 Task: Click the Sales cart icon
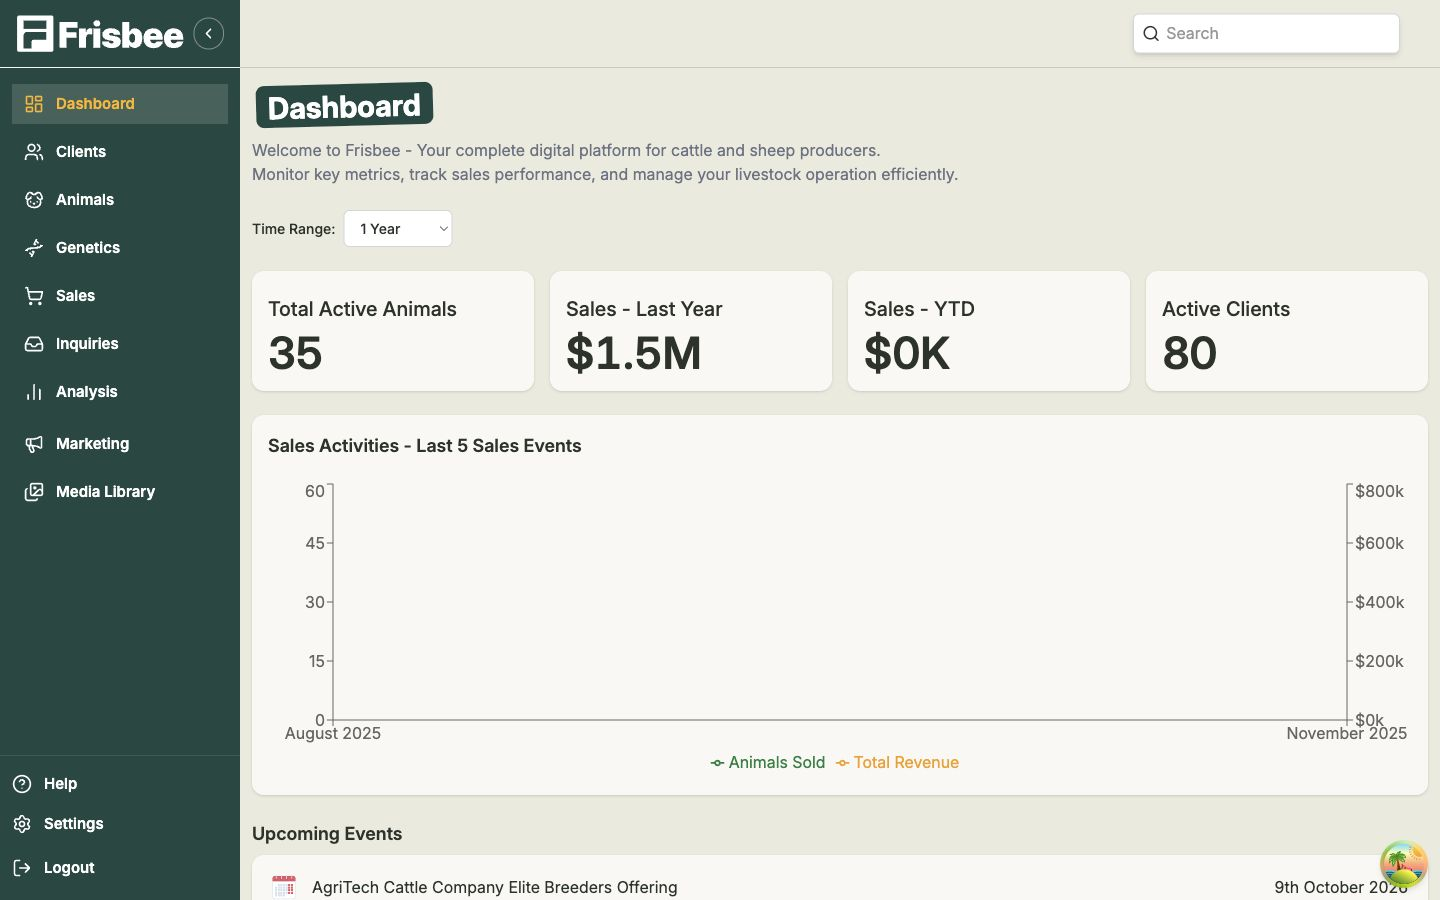[x=34, y=296]
